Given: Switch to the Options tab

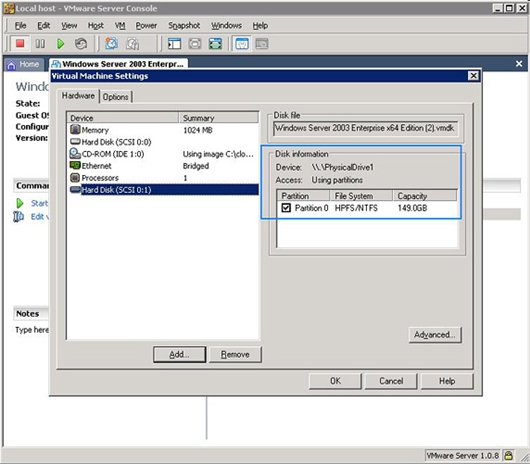Looking at the screenshot, I should click(116, 97).
